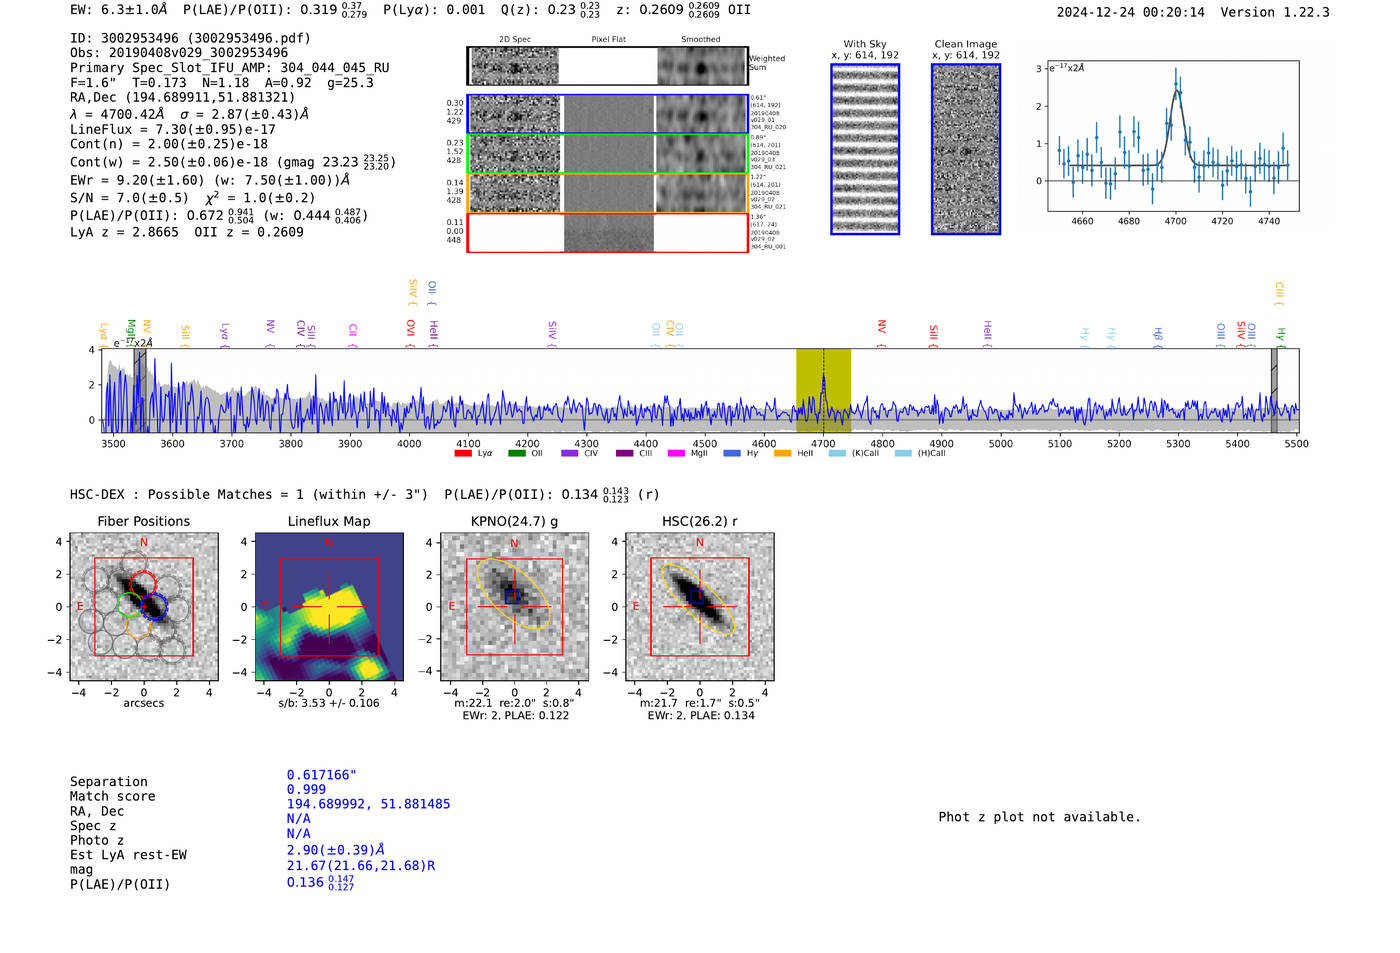Select the blue-outlined fiber cutout row
This screenshot has width=1400, height=953.
click(x=608, y=114)
